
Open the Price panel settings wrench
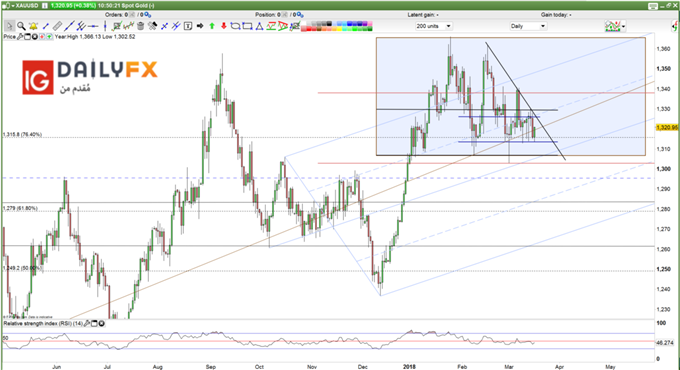(x=20, y=37)
